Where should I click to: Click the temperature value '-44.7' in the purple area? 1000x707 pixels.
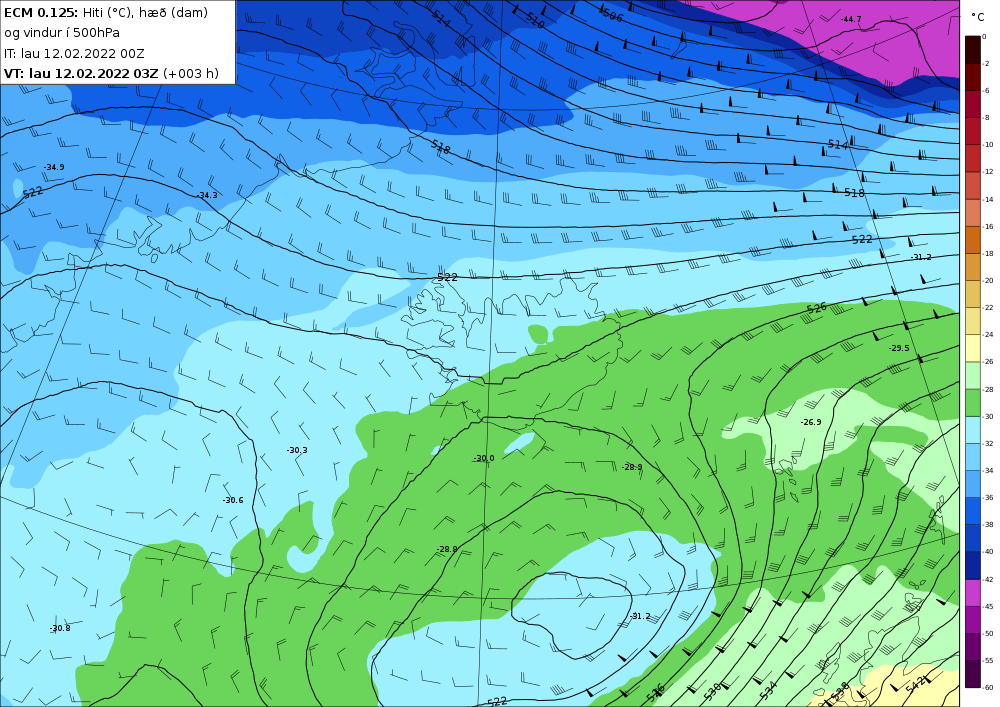click(851, 19)
